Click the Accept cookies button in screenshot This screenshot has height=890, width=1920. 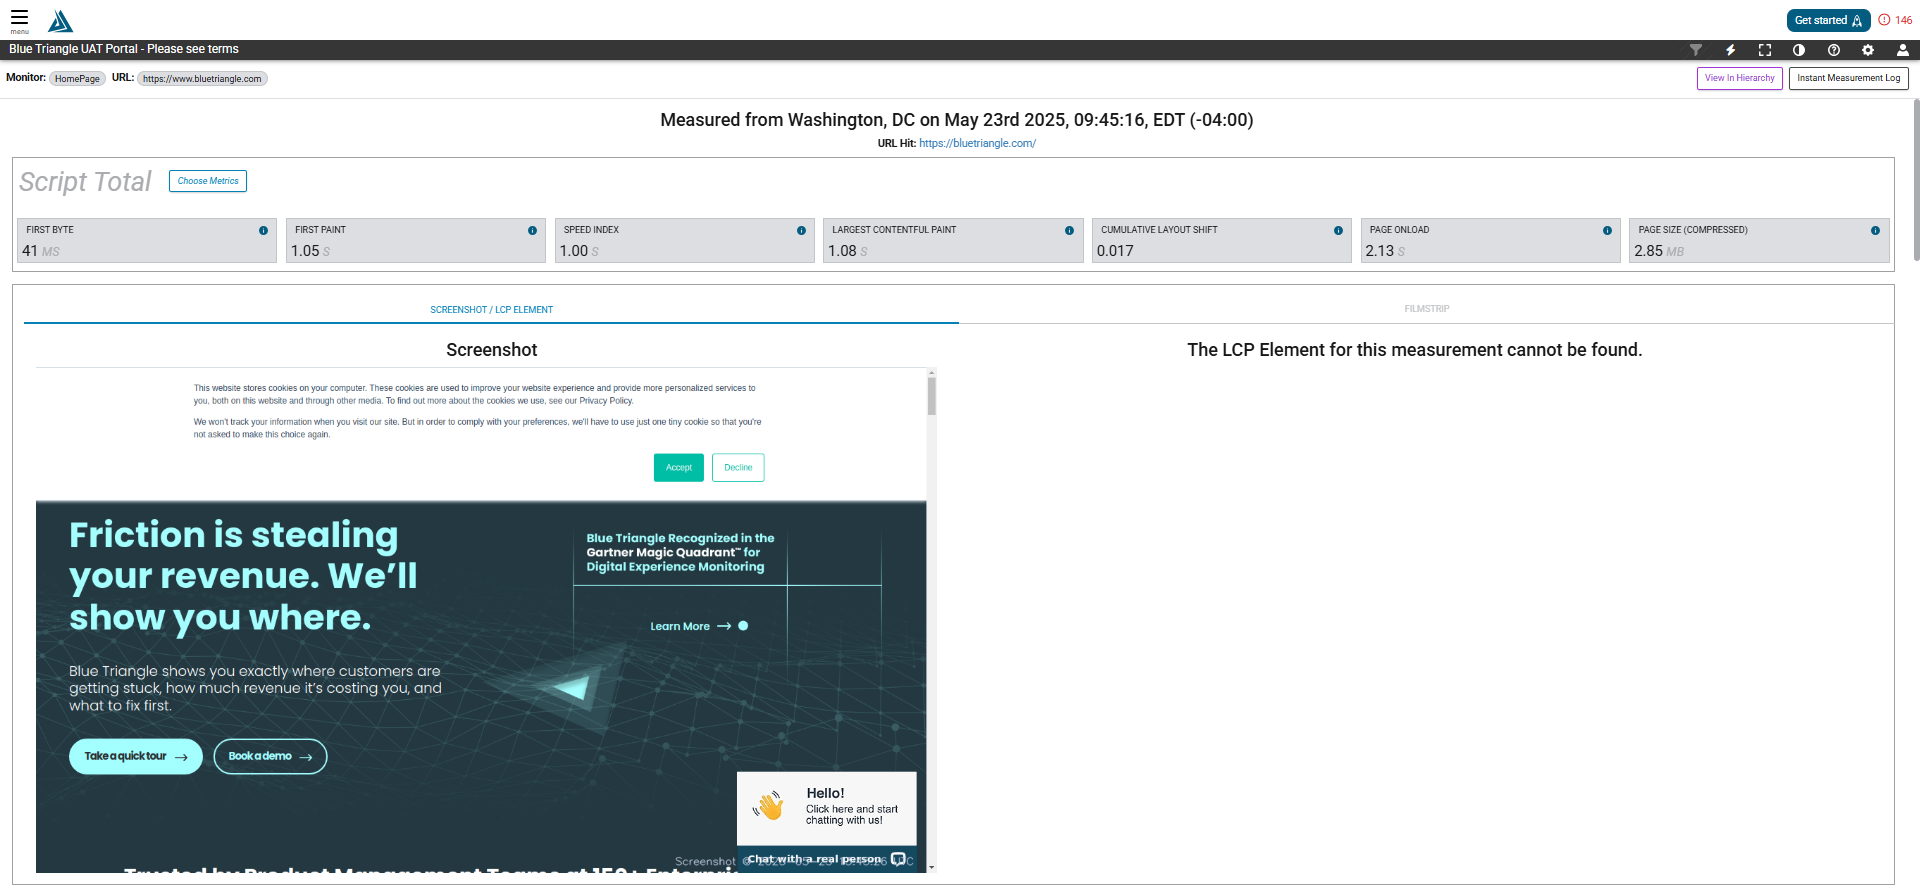tap(679, 468)
